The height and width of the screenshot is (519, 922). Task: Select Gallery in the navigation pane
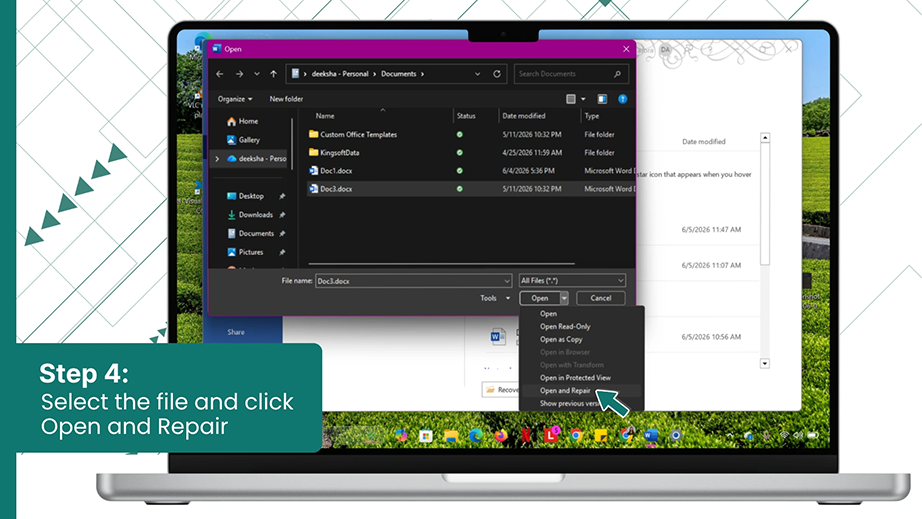pos(243,140)
